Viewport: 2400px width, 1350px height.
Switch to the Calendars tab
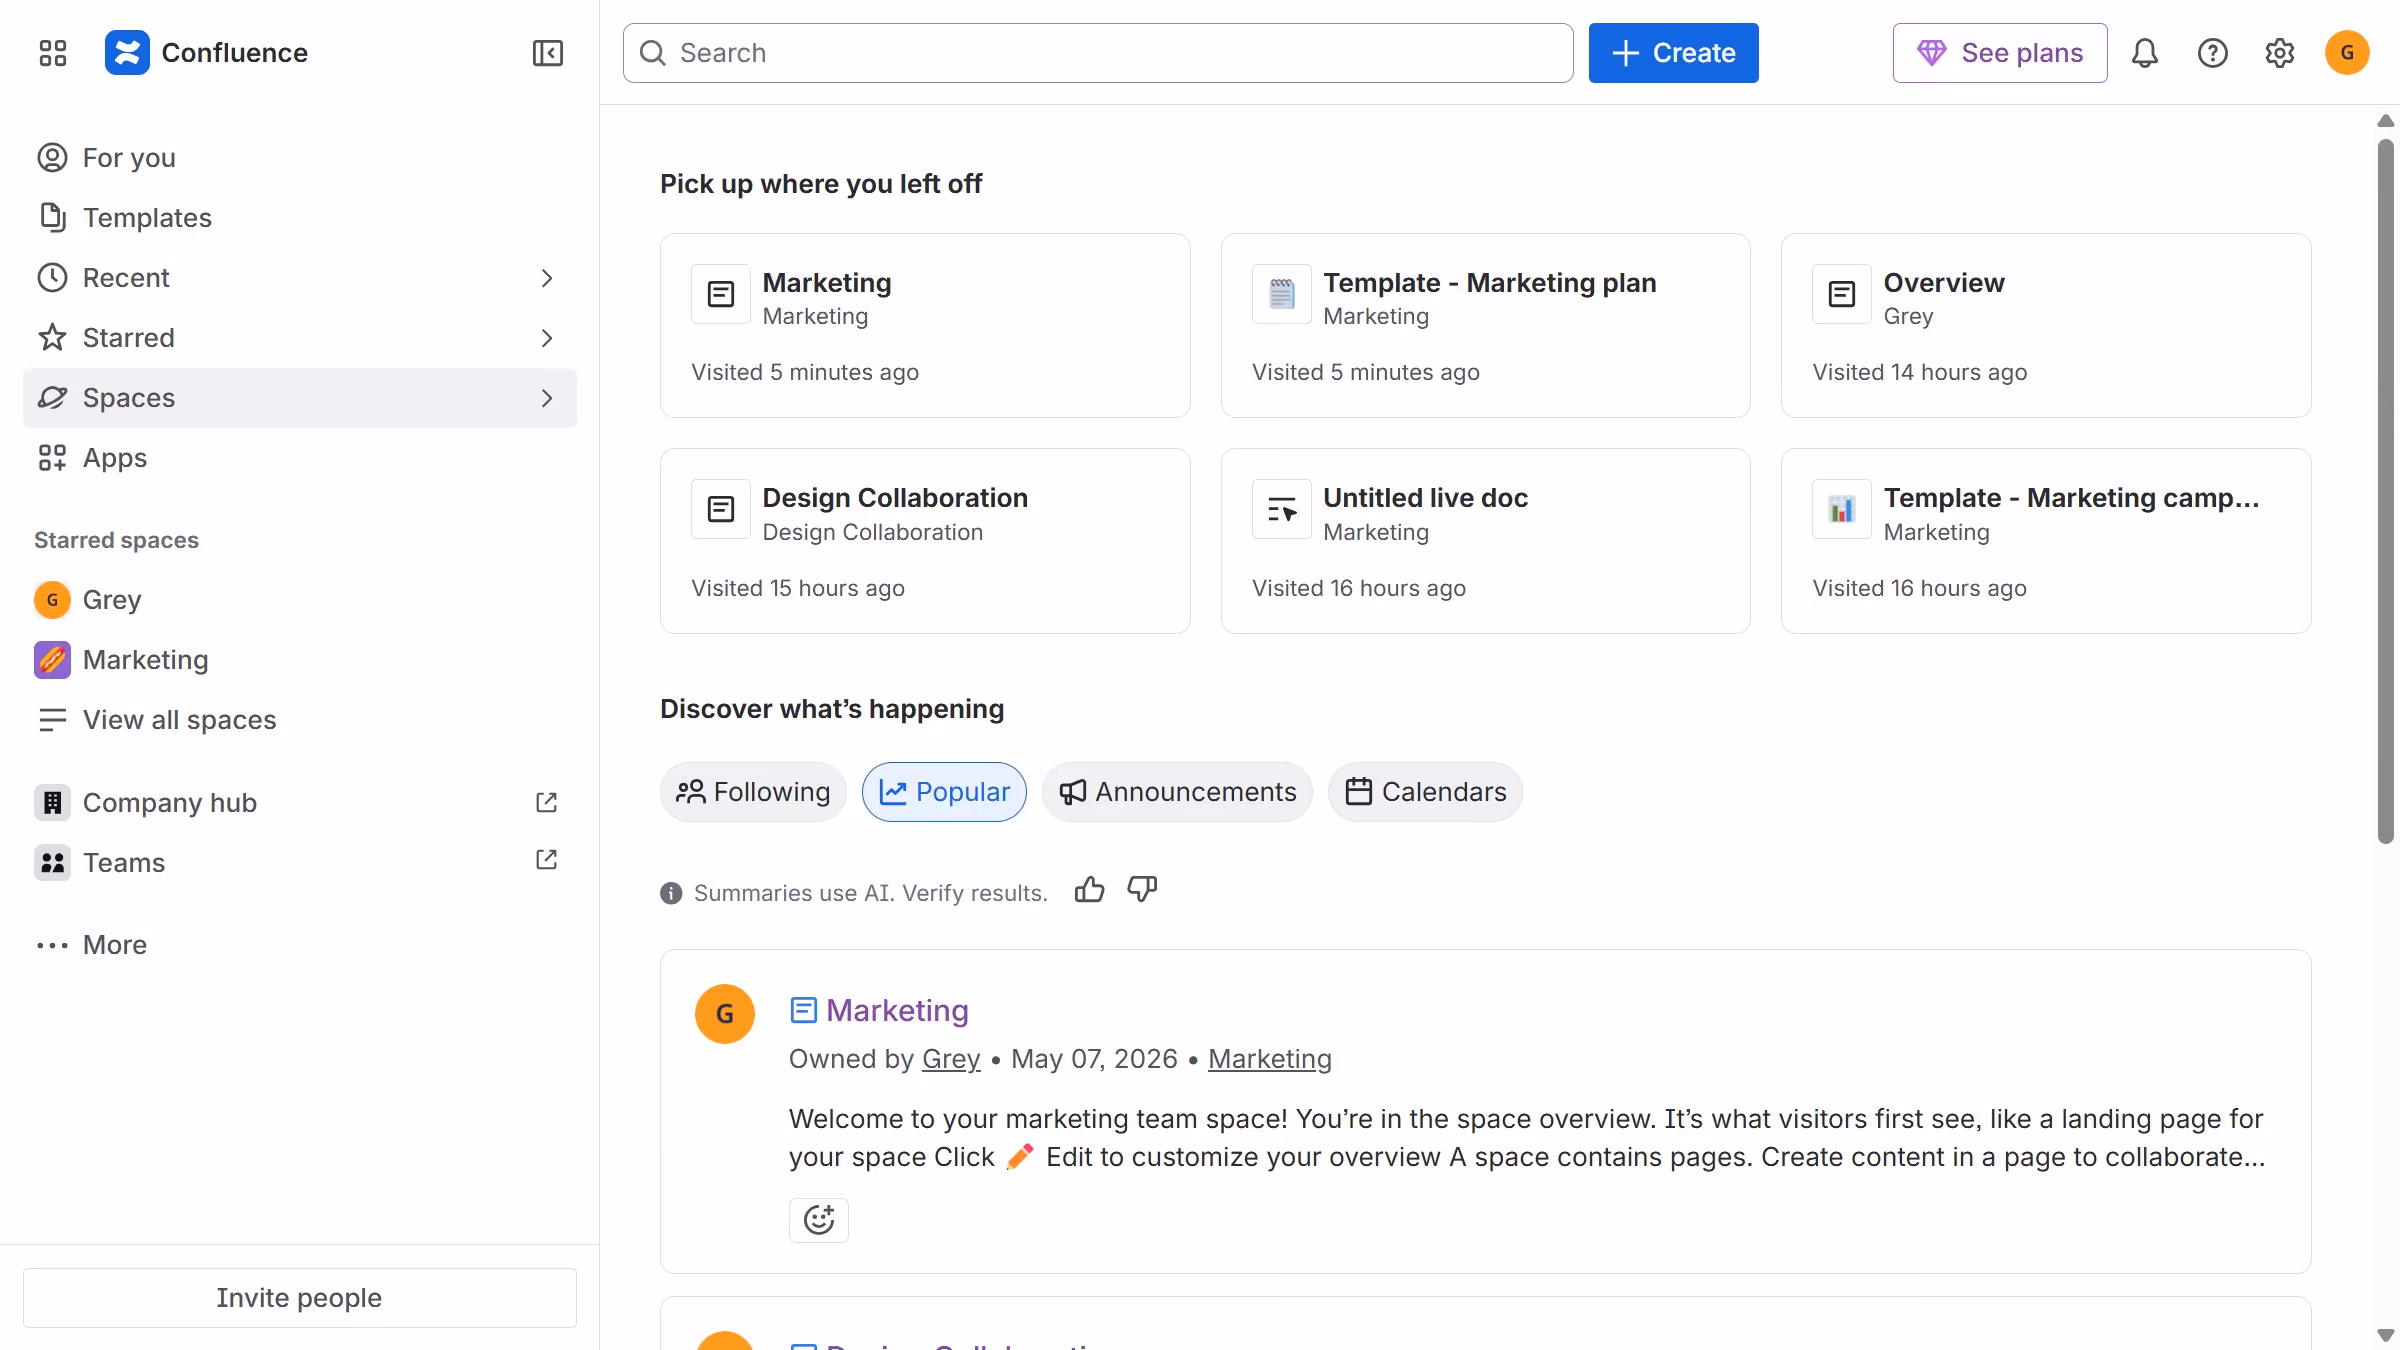point(1425,792)
